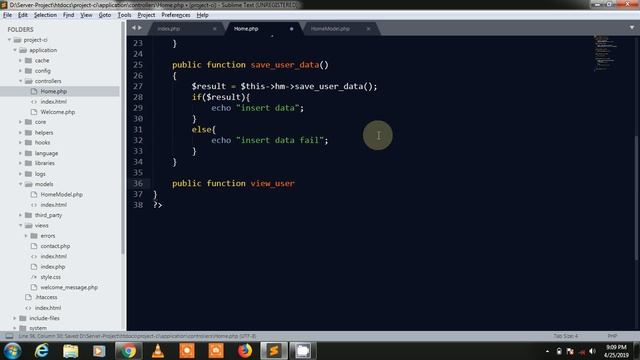Click unsaved dot on Home.php tab

click(291, 29)
